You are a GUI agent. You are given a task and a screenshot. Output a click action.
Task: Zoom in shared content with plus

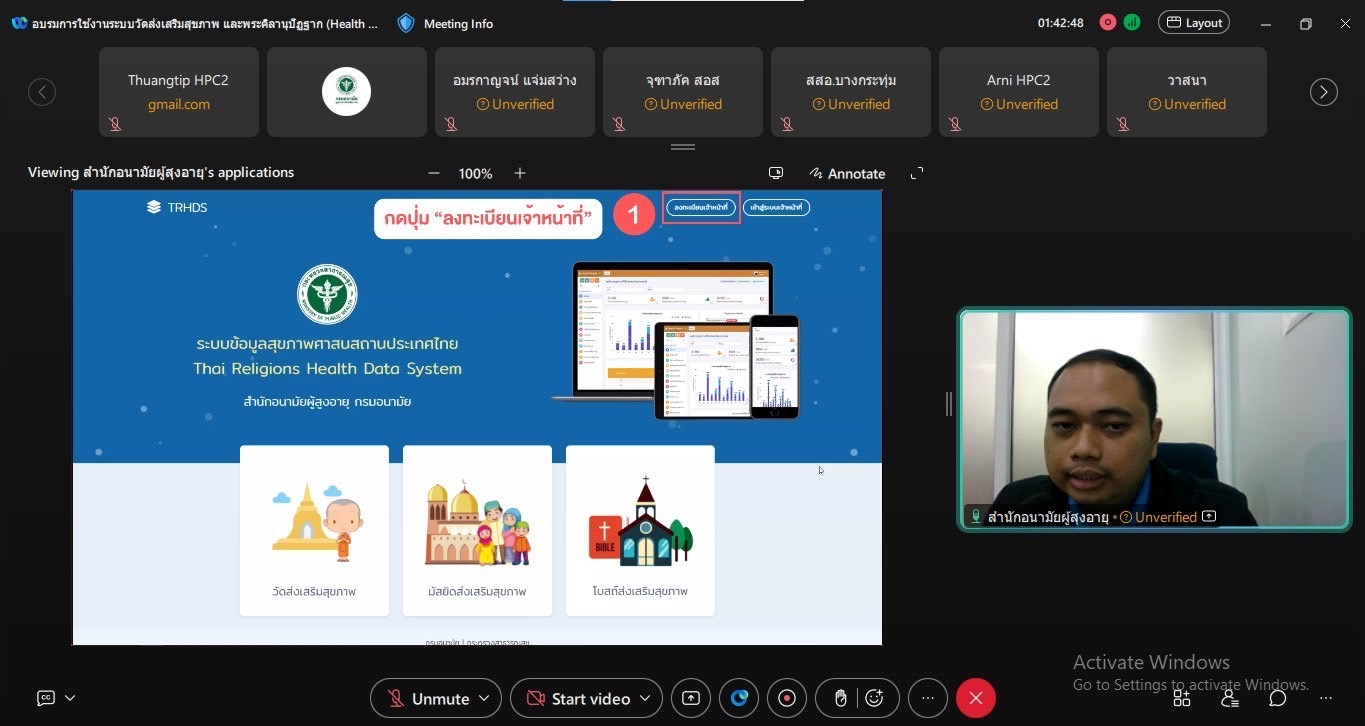[x=520, y=173]
